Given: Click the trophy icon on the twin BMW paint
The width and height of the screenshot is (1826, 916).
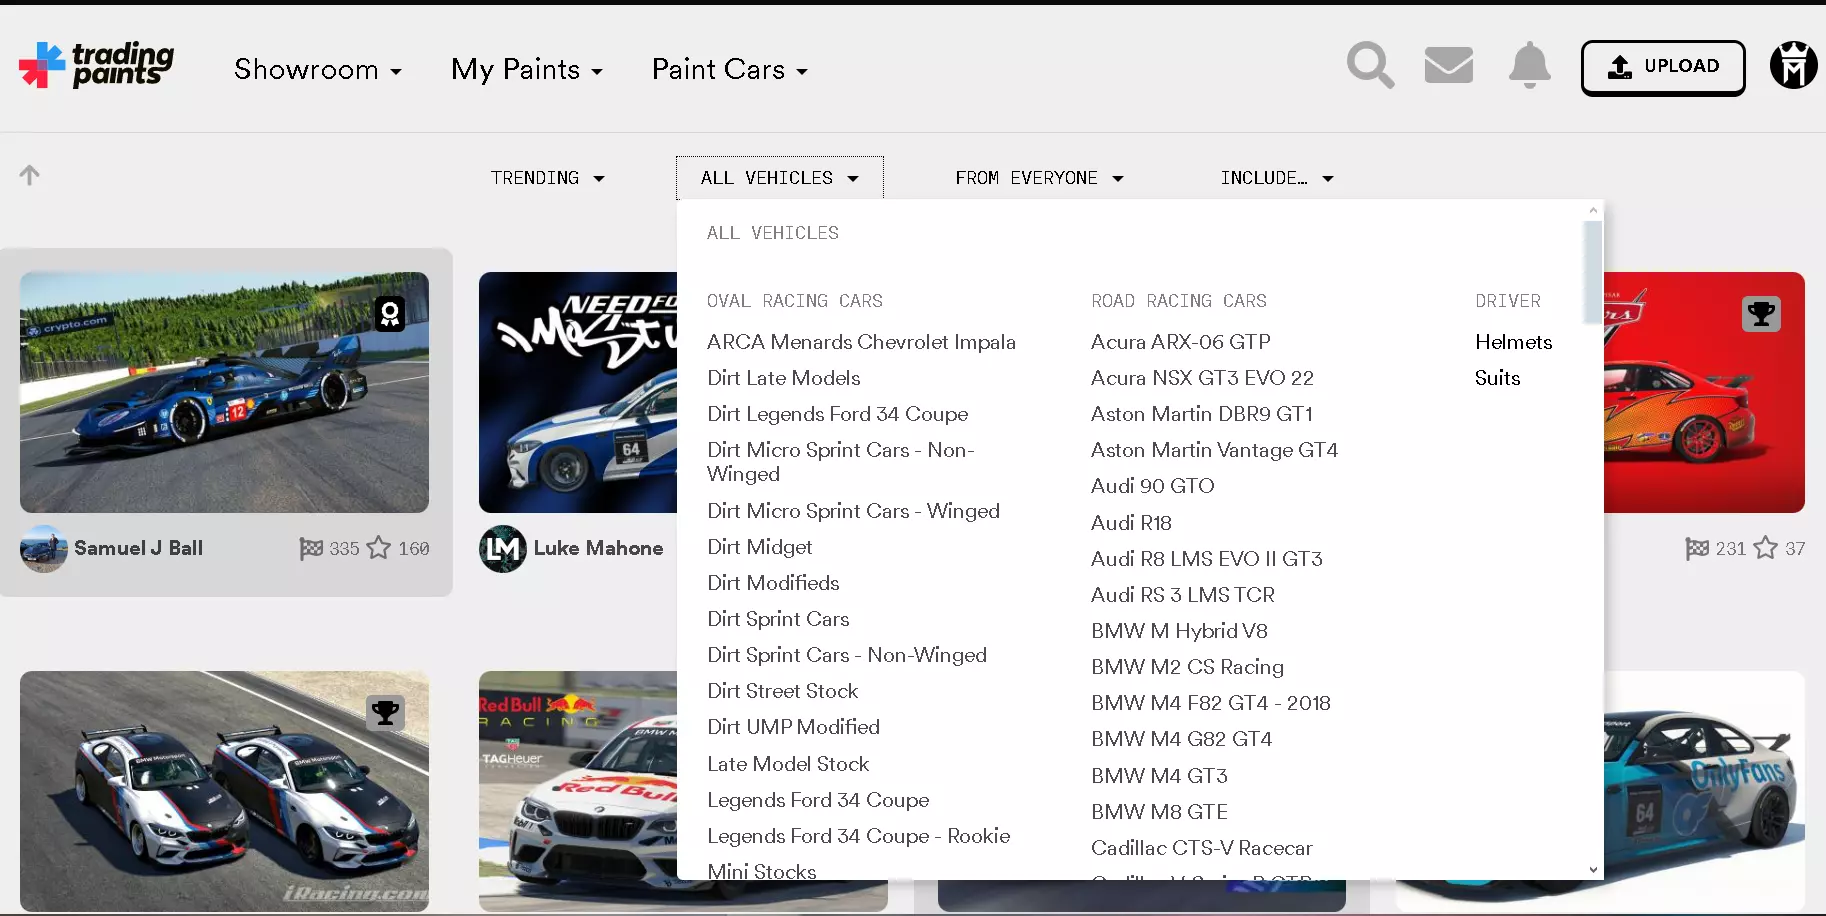Looking at the screenshot, I should click(385, 713).
